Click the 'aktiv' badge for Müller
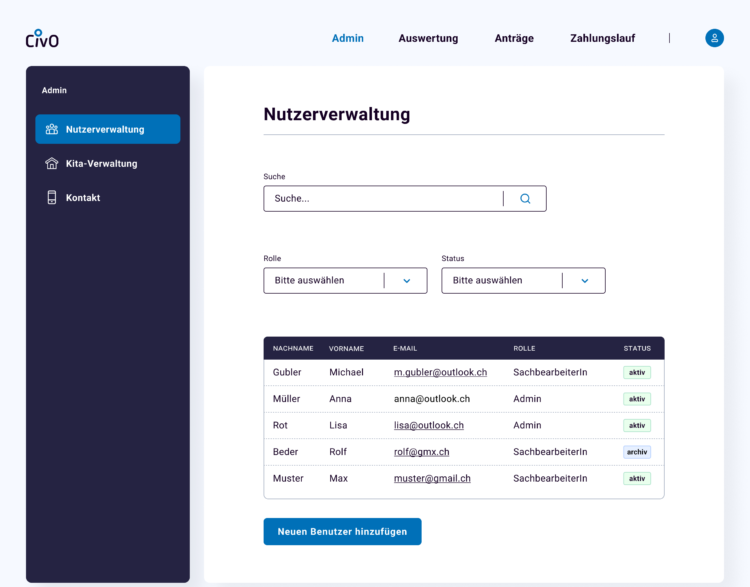Viewport: 750px width, 587px height. (637, 399)
